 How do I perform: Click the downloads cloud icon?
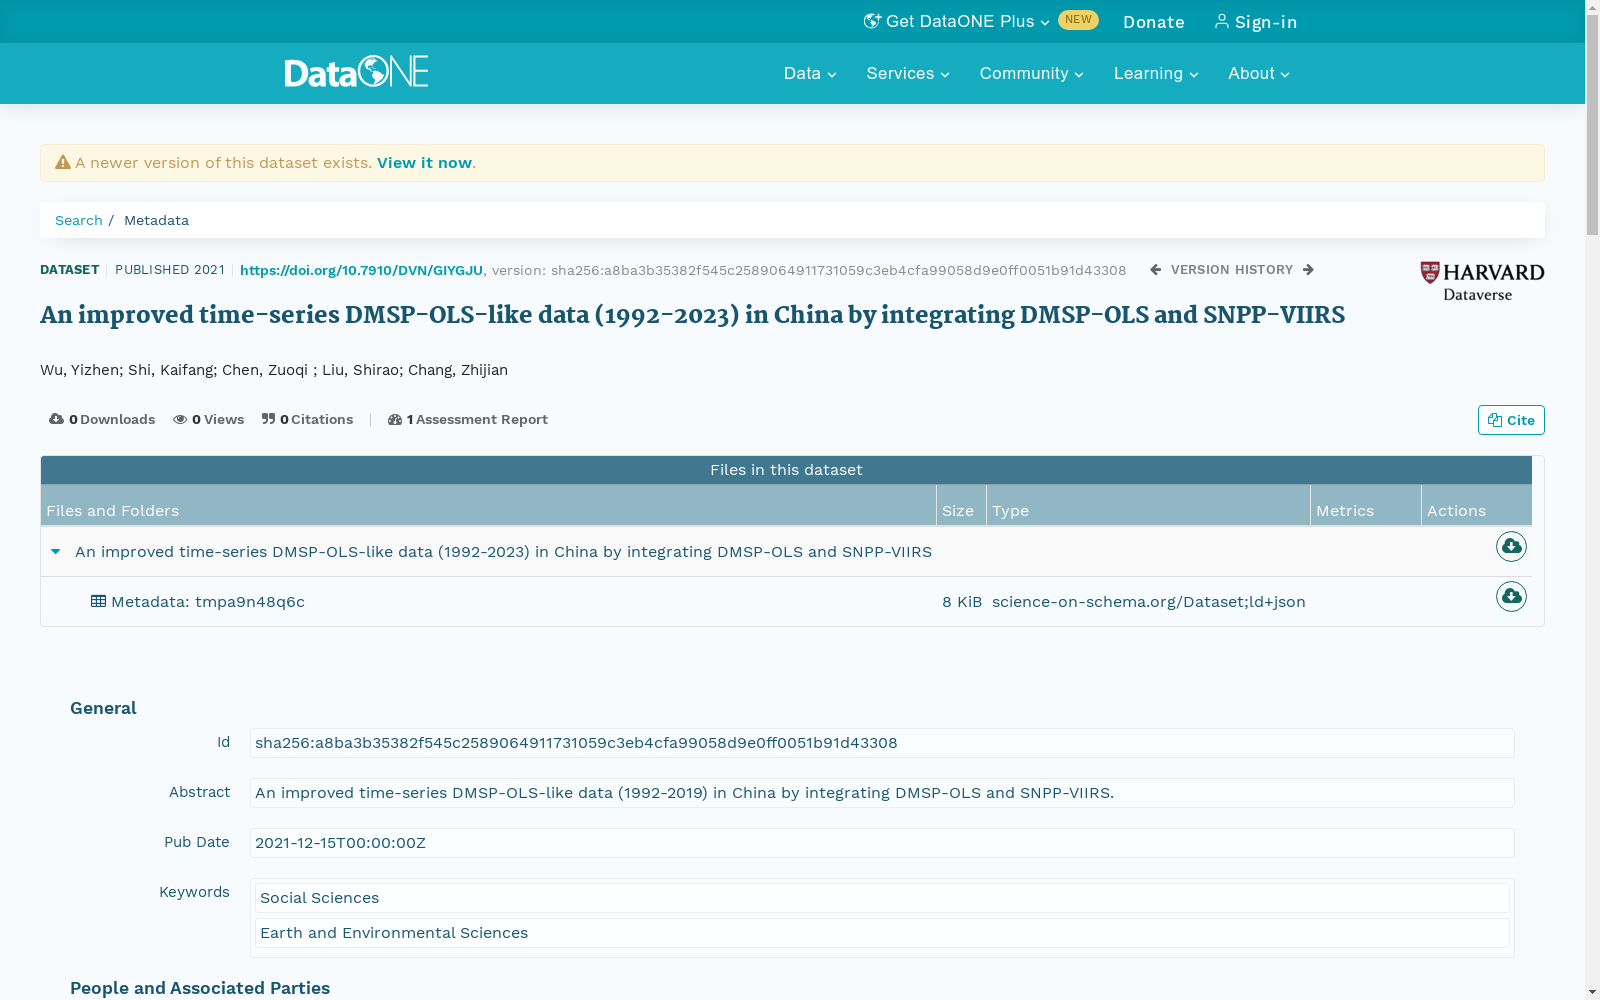(x=56, y=419)
